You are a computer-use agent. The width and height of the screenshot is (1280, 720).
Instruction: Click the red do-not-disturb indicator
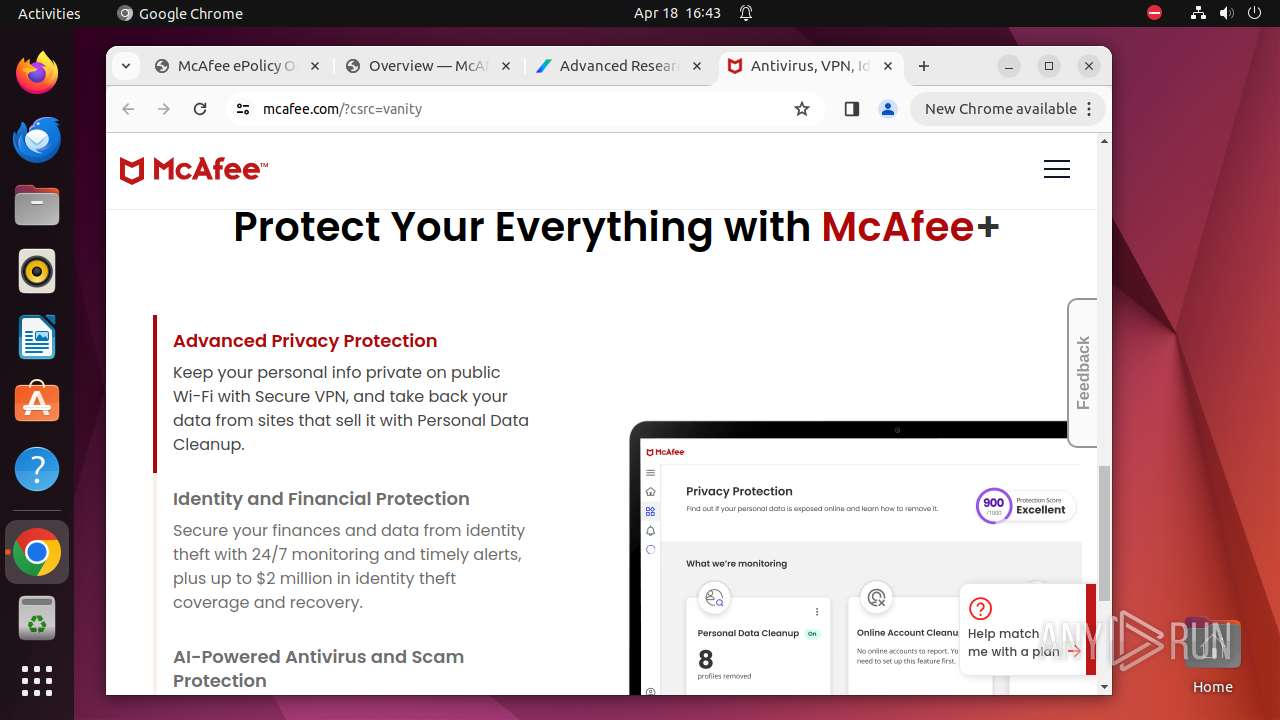click(x=1154, y=13)
